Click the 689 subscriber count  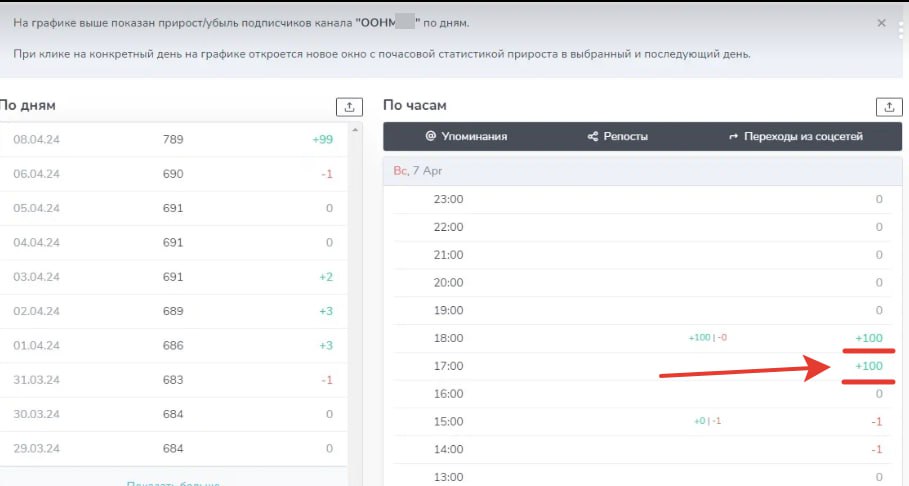click(173, 311)
